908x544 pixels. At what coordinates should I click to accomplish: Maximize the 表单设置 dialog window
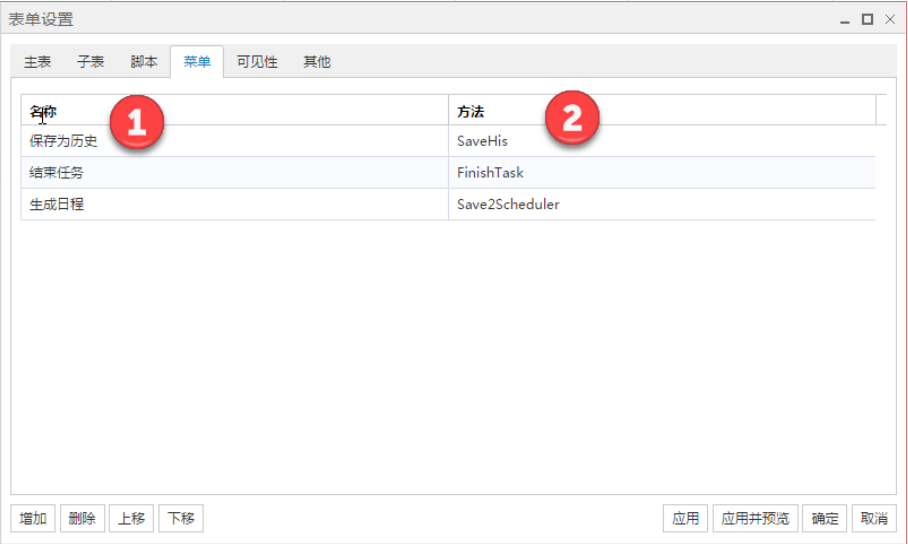point(867,19)
